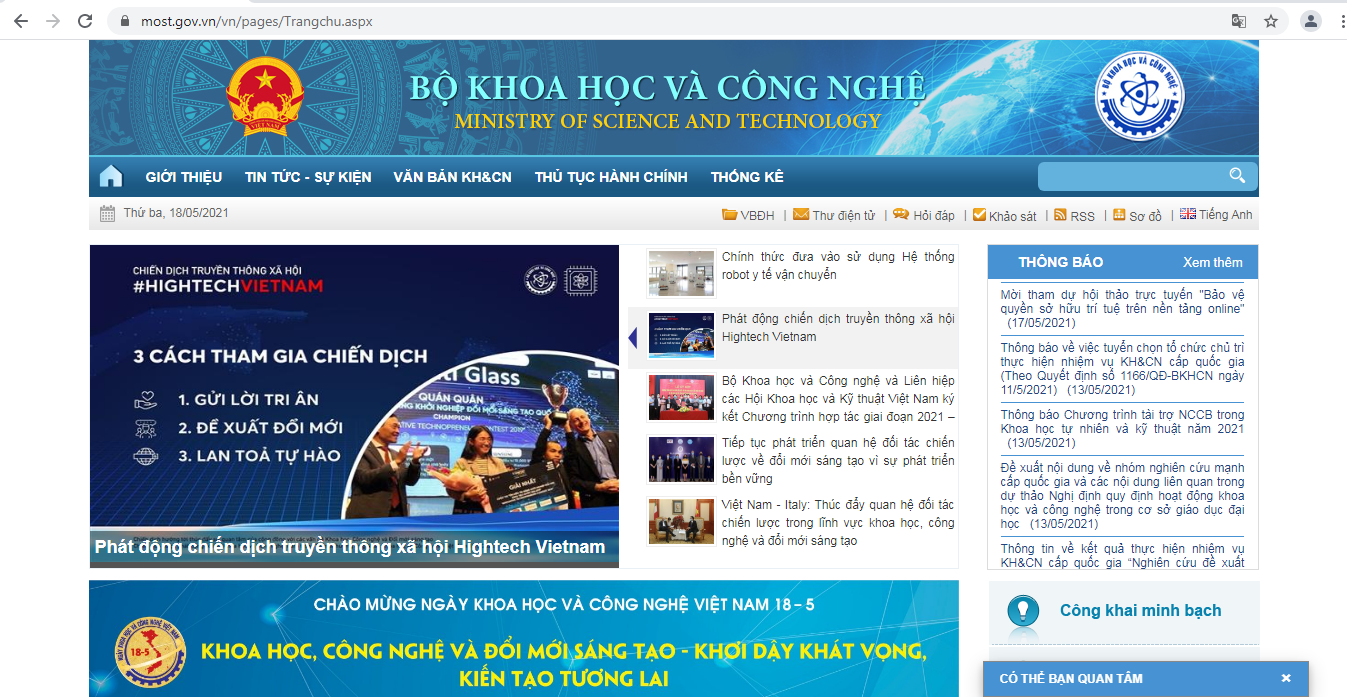The width and height of the screenshot is (1347, 697).
Task: Go to the homepage via the house icon
Action: pyautogui.click(x=111, y=177)
